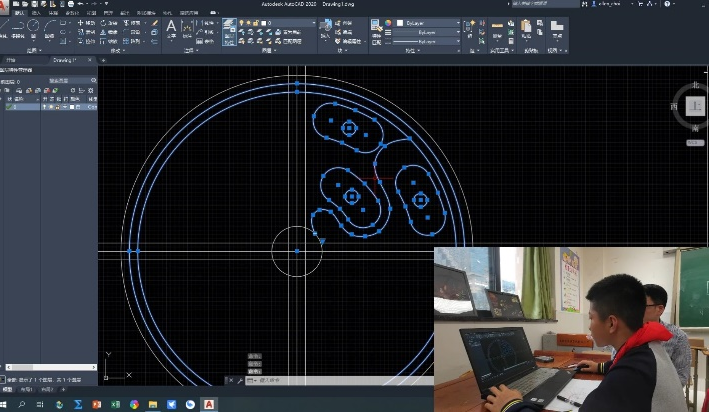
Task: Click the Array tool in Modify panel
Action: (132, 41)
